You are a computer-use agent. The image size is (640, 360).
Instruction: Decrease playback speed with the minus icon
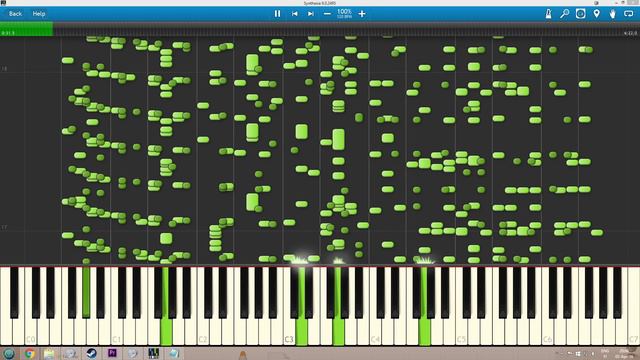coord(327,13)
